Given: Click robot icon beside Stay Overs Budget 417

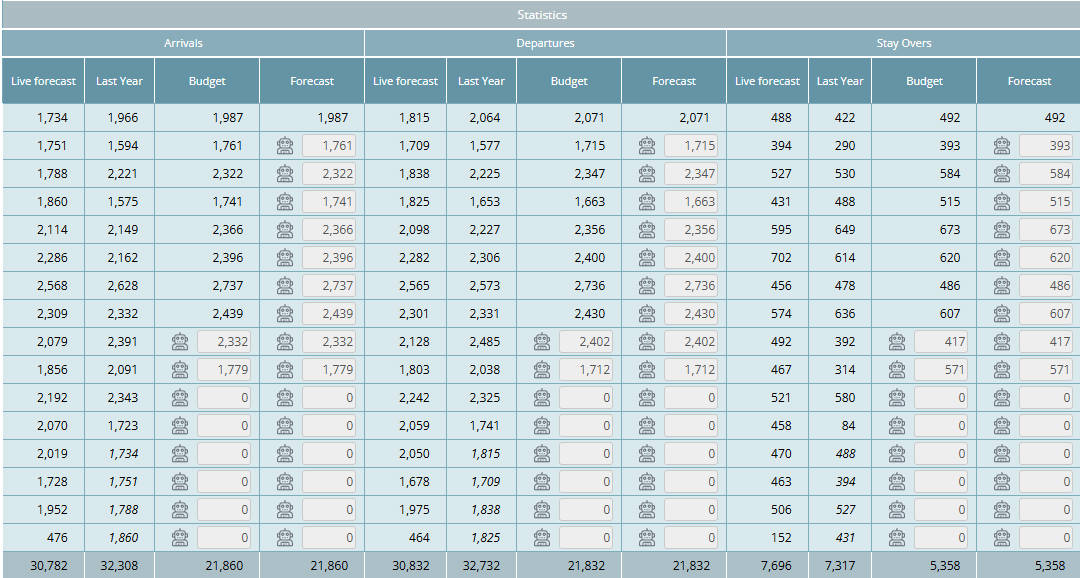Looking at the screenshot, I should tap(896, 342).
